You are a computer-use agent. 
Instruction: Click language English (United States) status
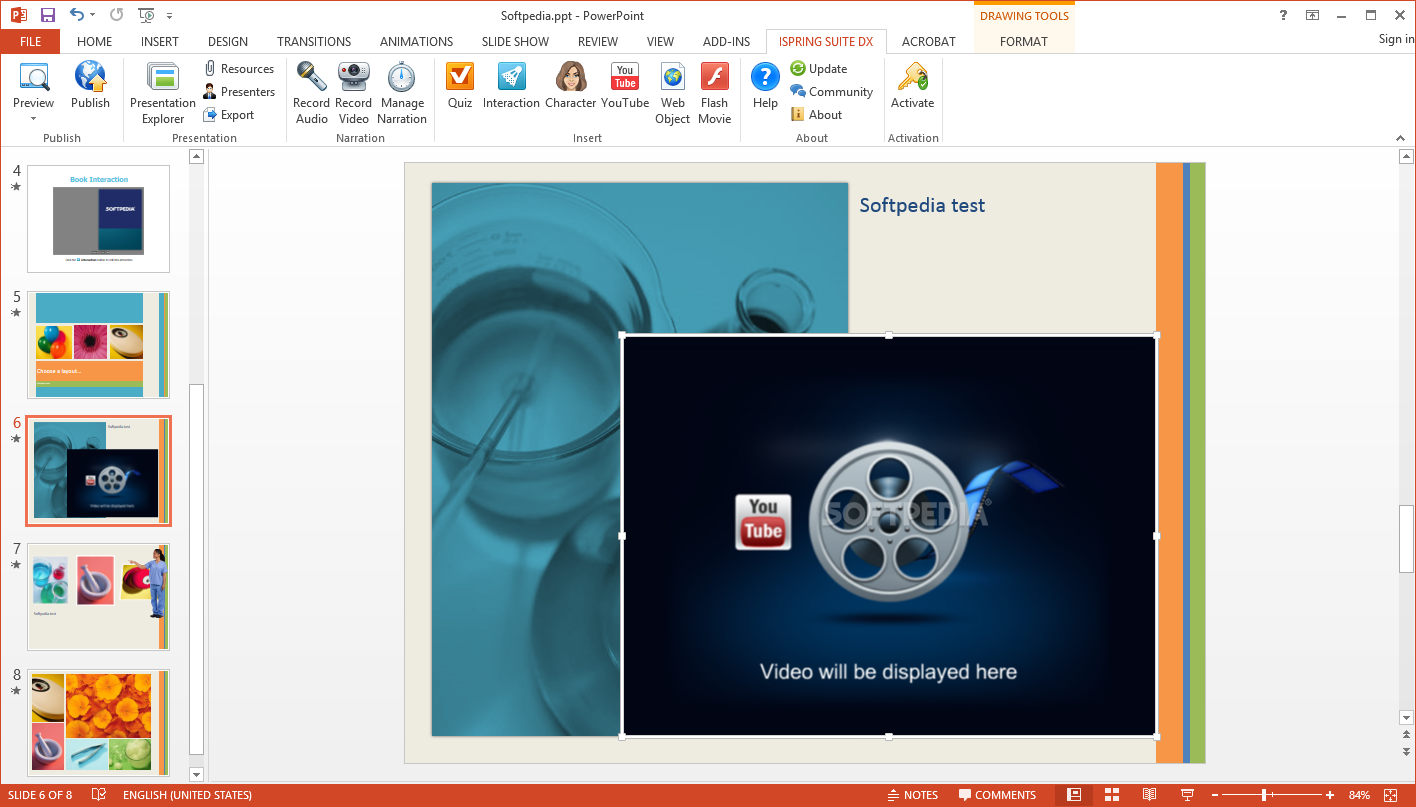pyautogui.click(x=187, y=795)
